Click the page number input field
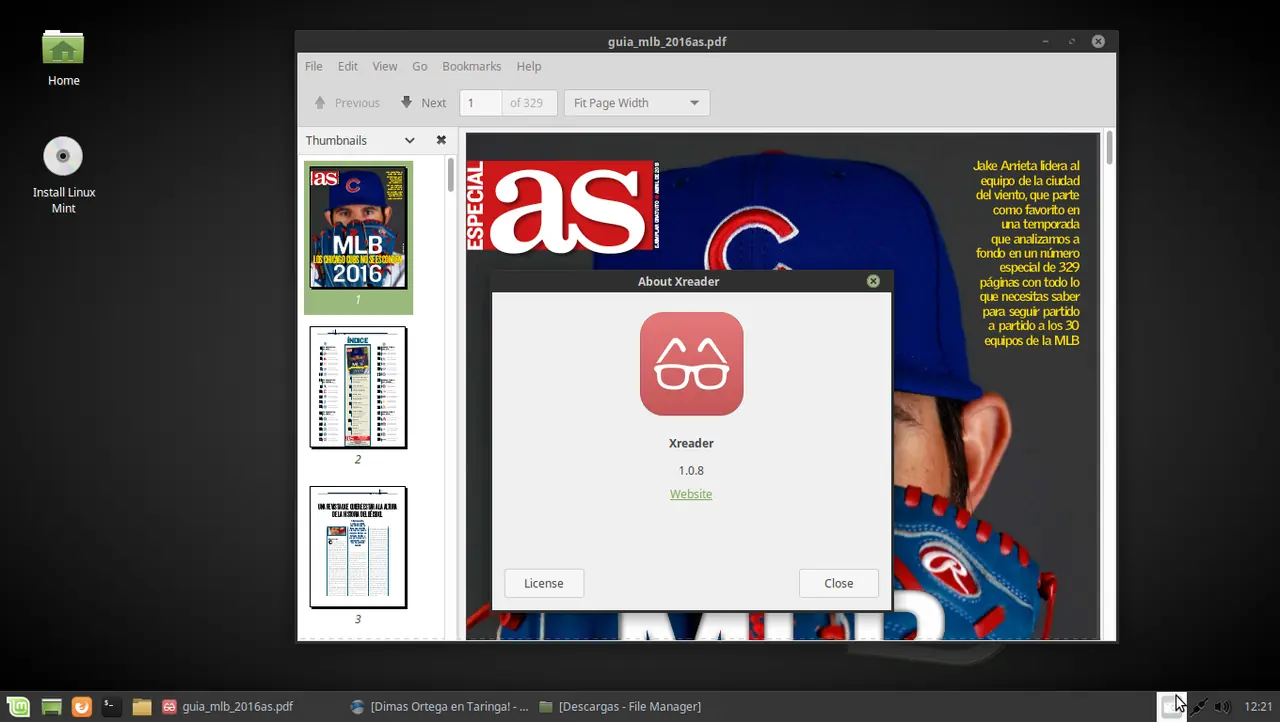The height and width of the screenshot is (722, 1280). 479,102
